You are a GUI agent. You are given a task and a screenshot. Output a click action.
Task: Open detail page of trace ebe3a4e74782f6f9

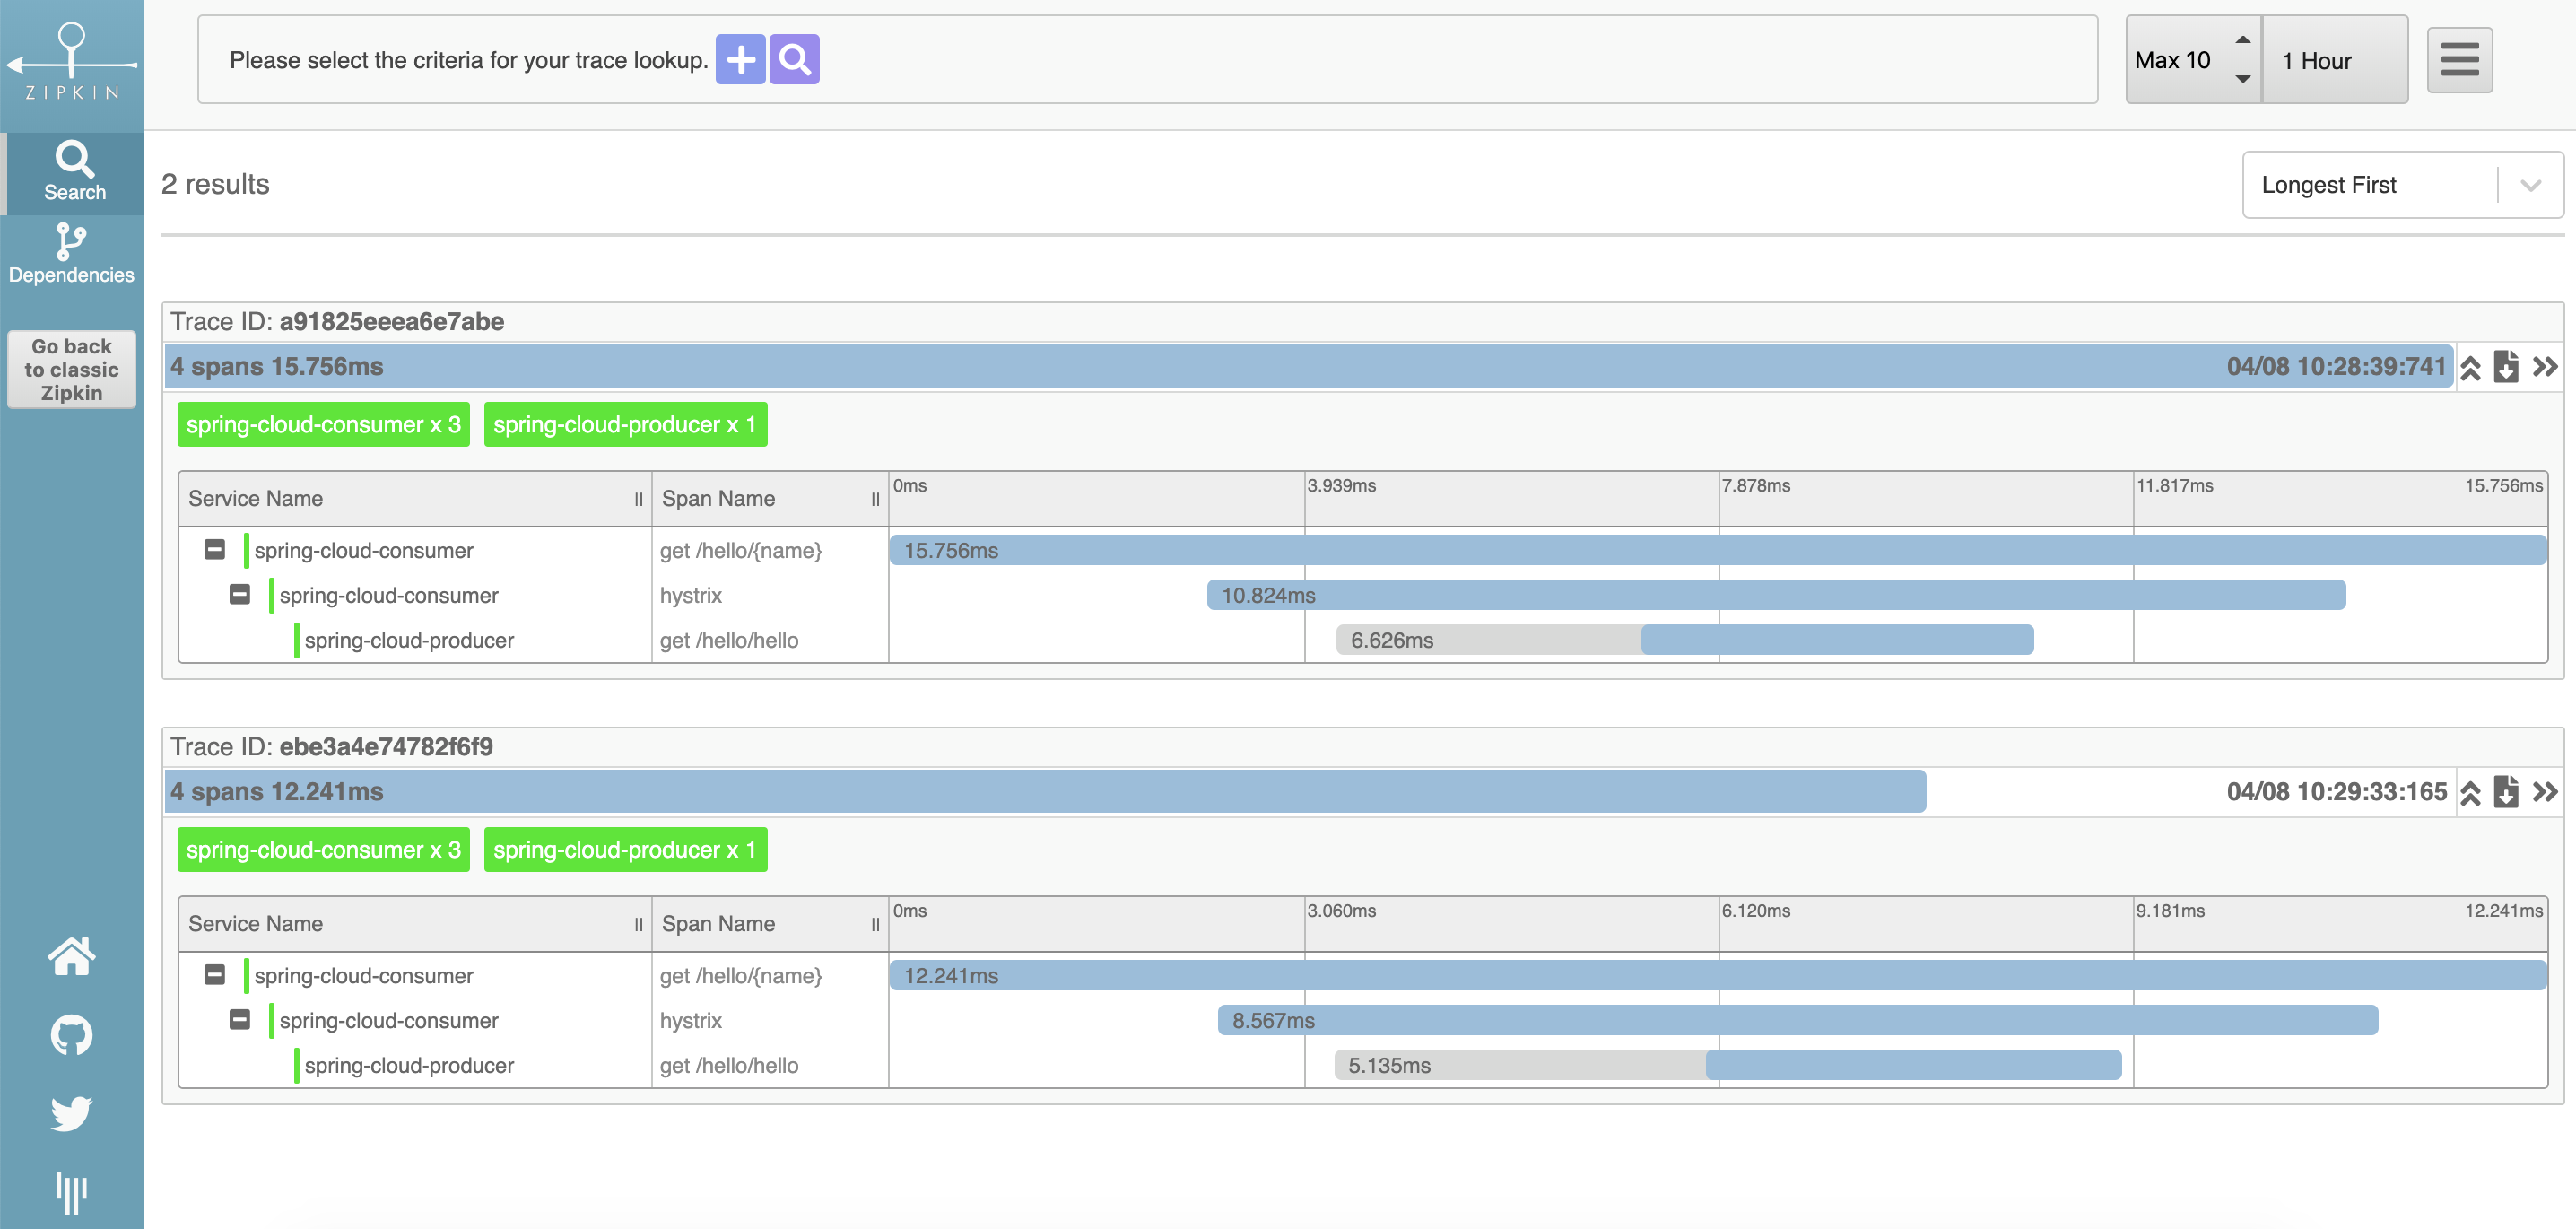(2545, 792)
